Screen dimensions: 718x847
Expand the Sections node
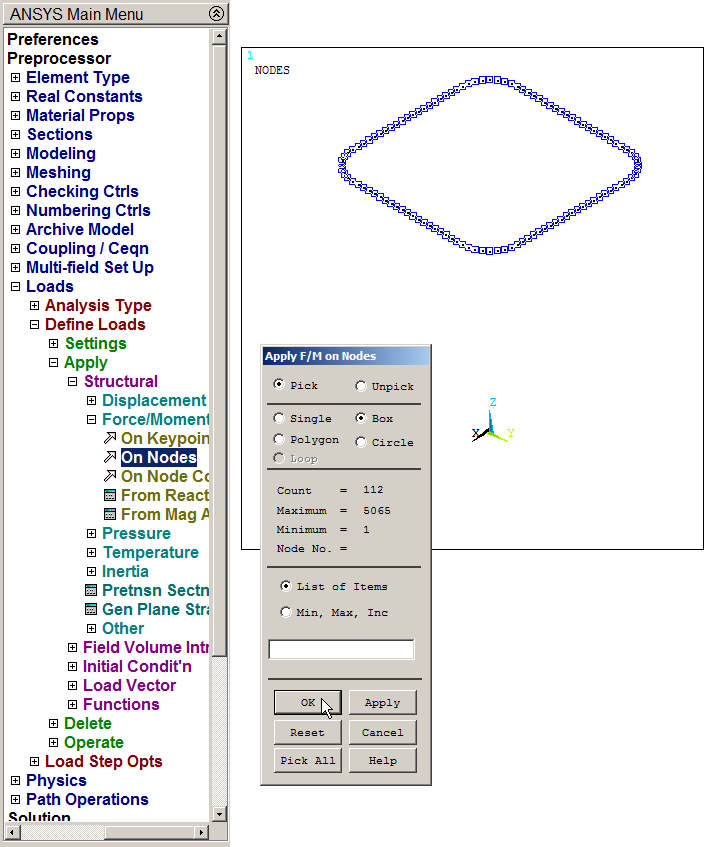(x=16, y=134)
